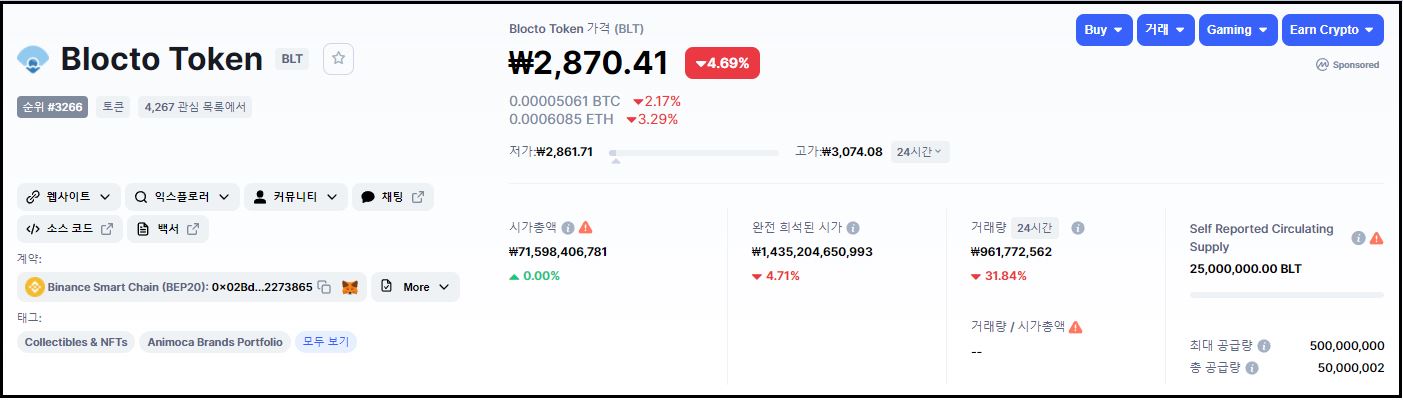This screenshot has width=1403, height=400.
Task: Click the low-high price range bar
Action: (x=694, y=153)
